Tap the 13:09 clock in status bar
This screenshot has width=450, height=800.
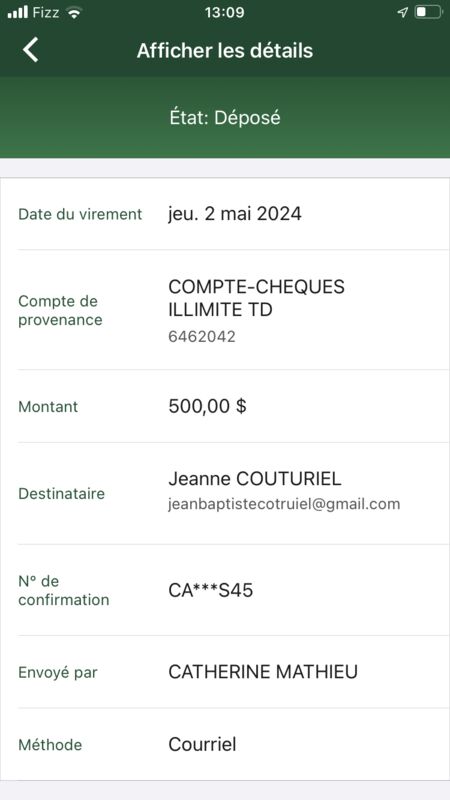pos(224,12)
